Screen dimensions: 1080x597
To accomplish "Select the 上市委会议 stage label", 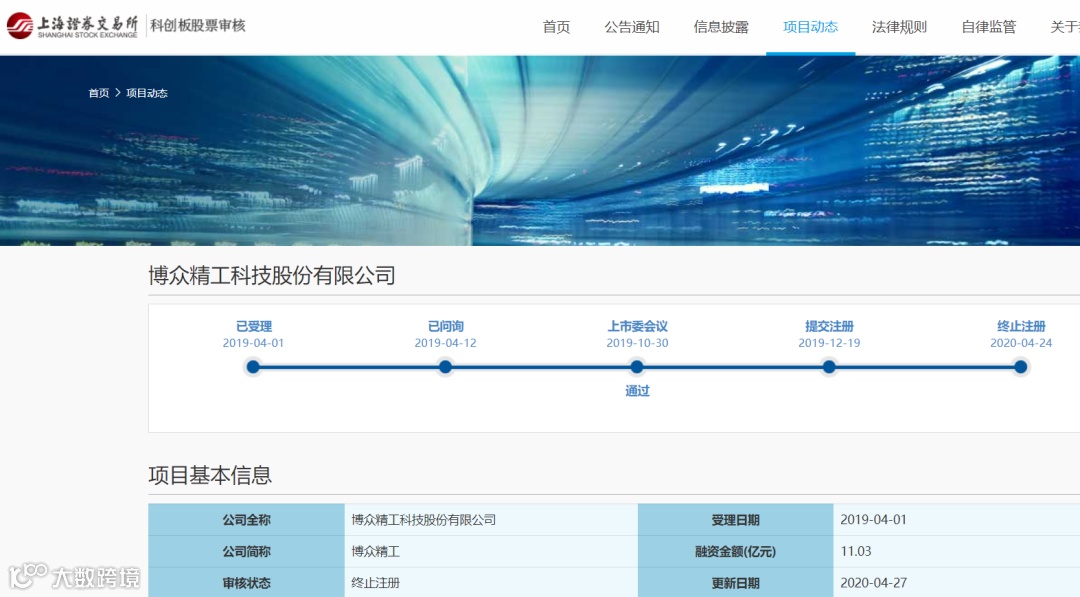I will 637,326.
